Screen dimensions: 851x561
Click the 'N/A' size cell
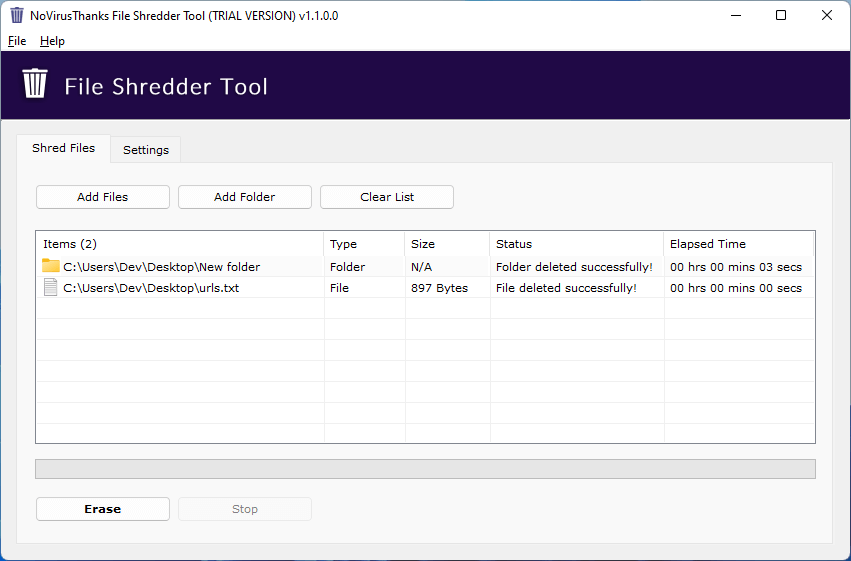pyautogui.click(x=422, y=267)
